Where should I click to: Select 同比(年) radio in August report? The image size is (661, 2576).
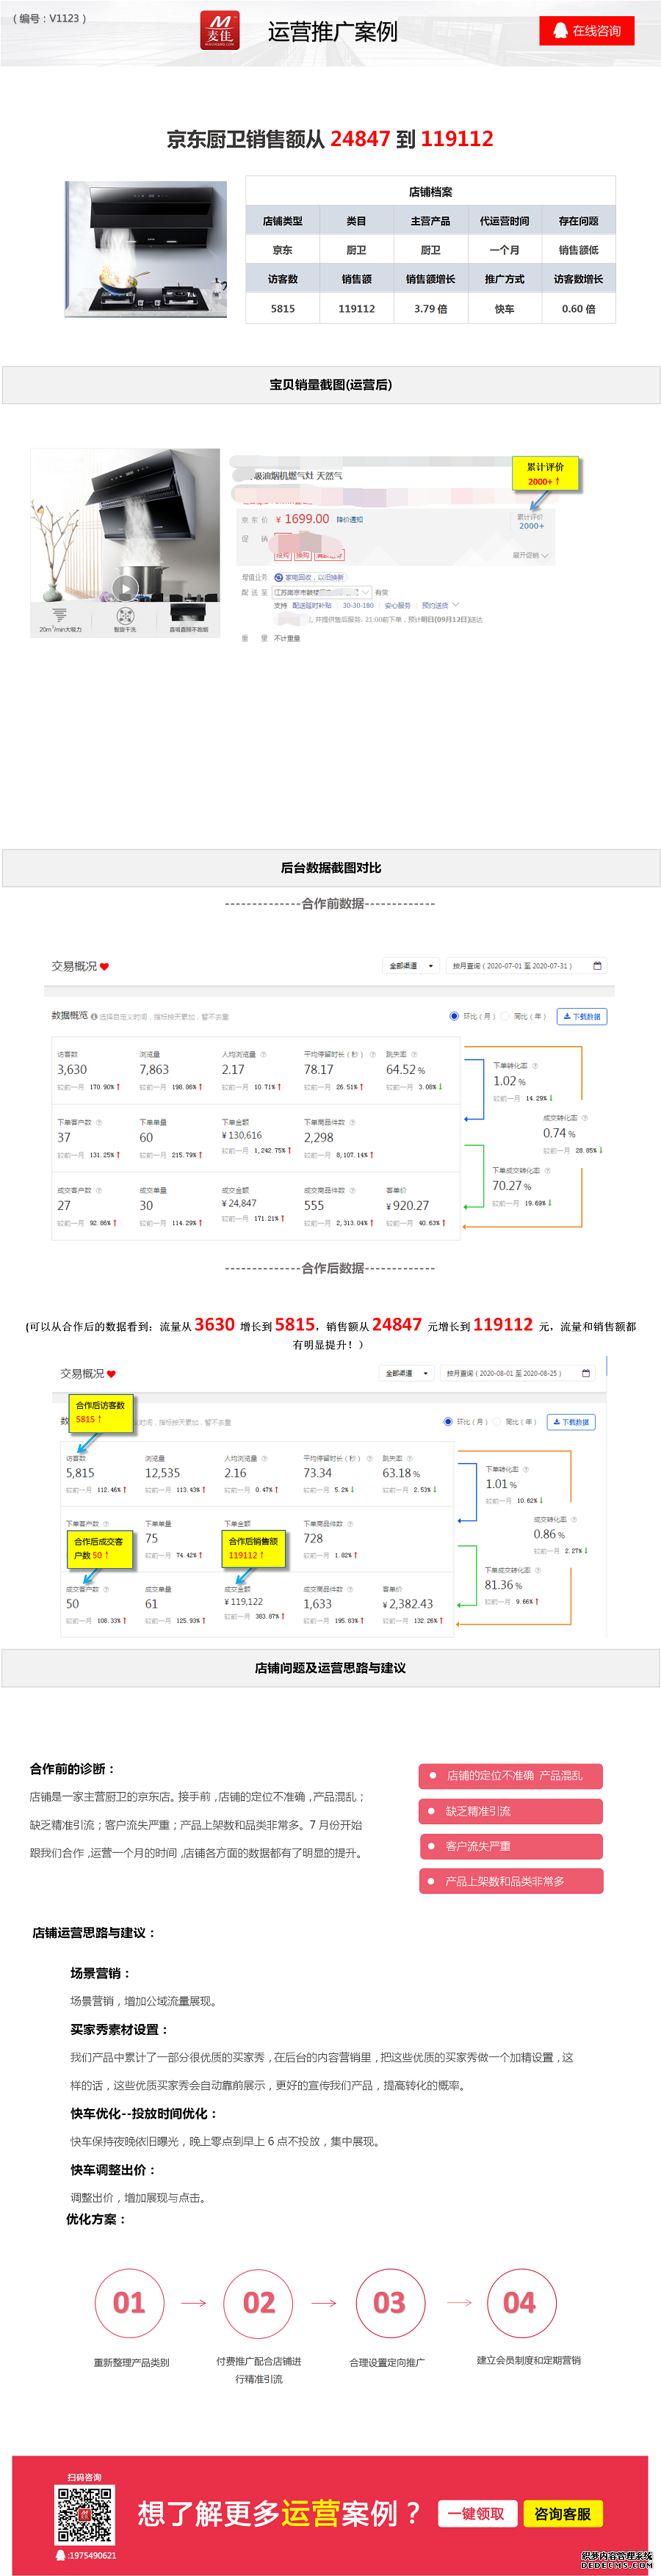497,1422
